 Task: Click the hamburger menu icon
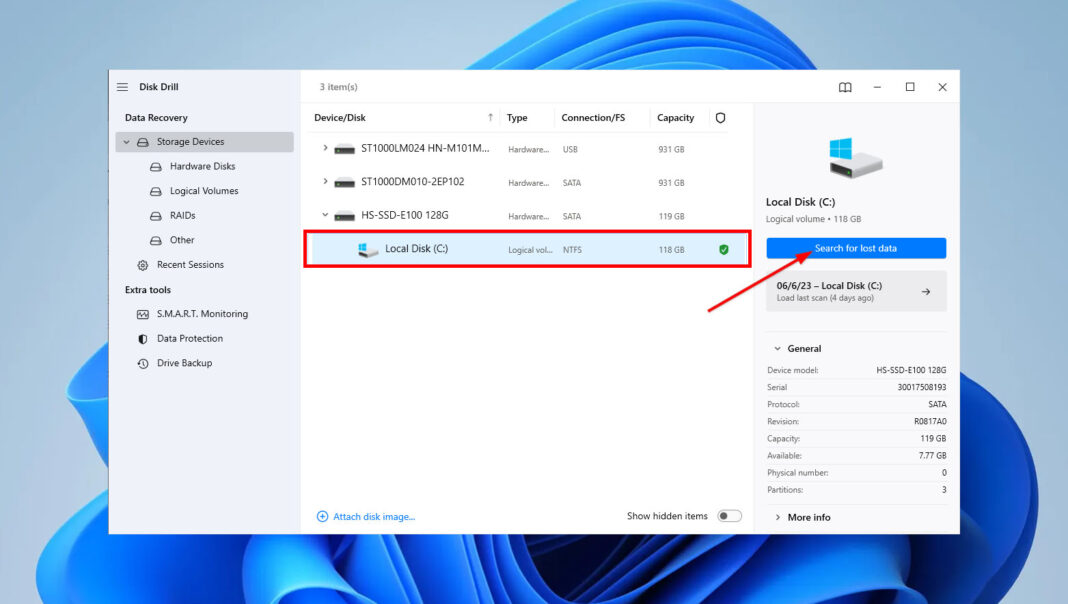click(122, 87)
